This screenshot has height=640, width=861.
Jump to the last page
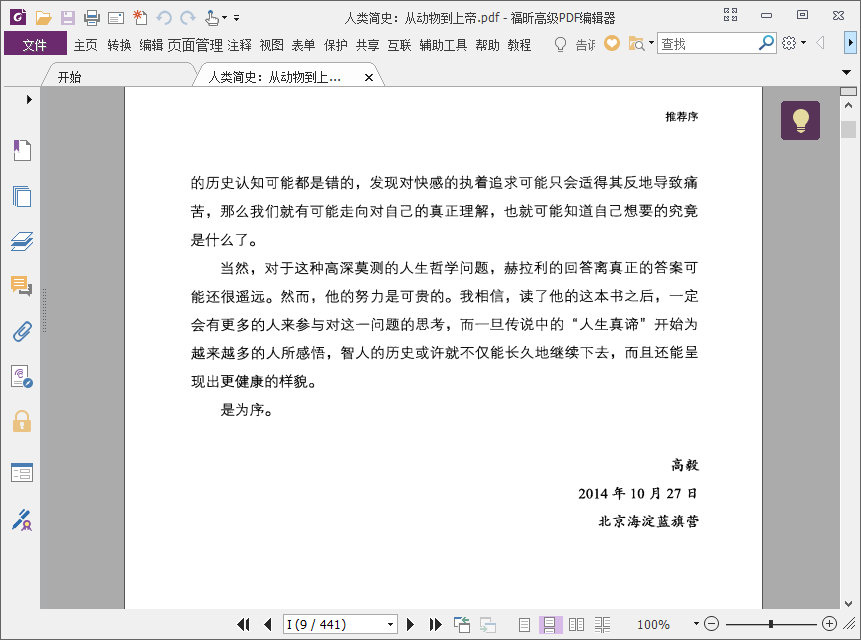(435, 624)
